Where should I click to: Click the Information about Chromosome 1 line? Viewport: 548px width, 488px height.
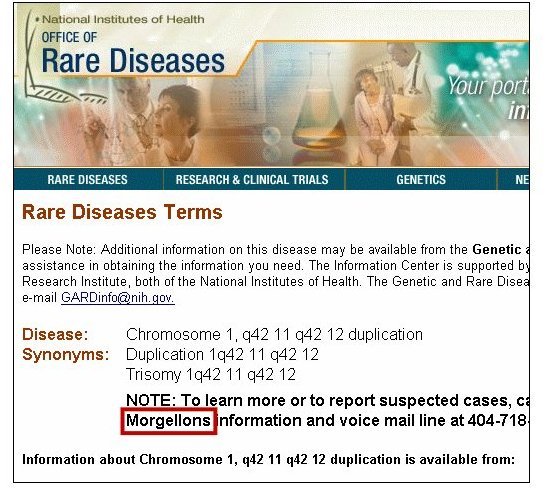(x=268, y=459)
